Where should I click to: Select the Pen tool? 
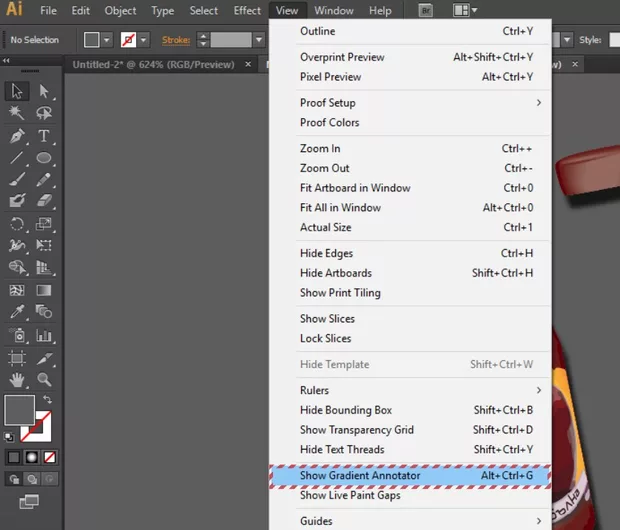[17, 136]
